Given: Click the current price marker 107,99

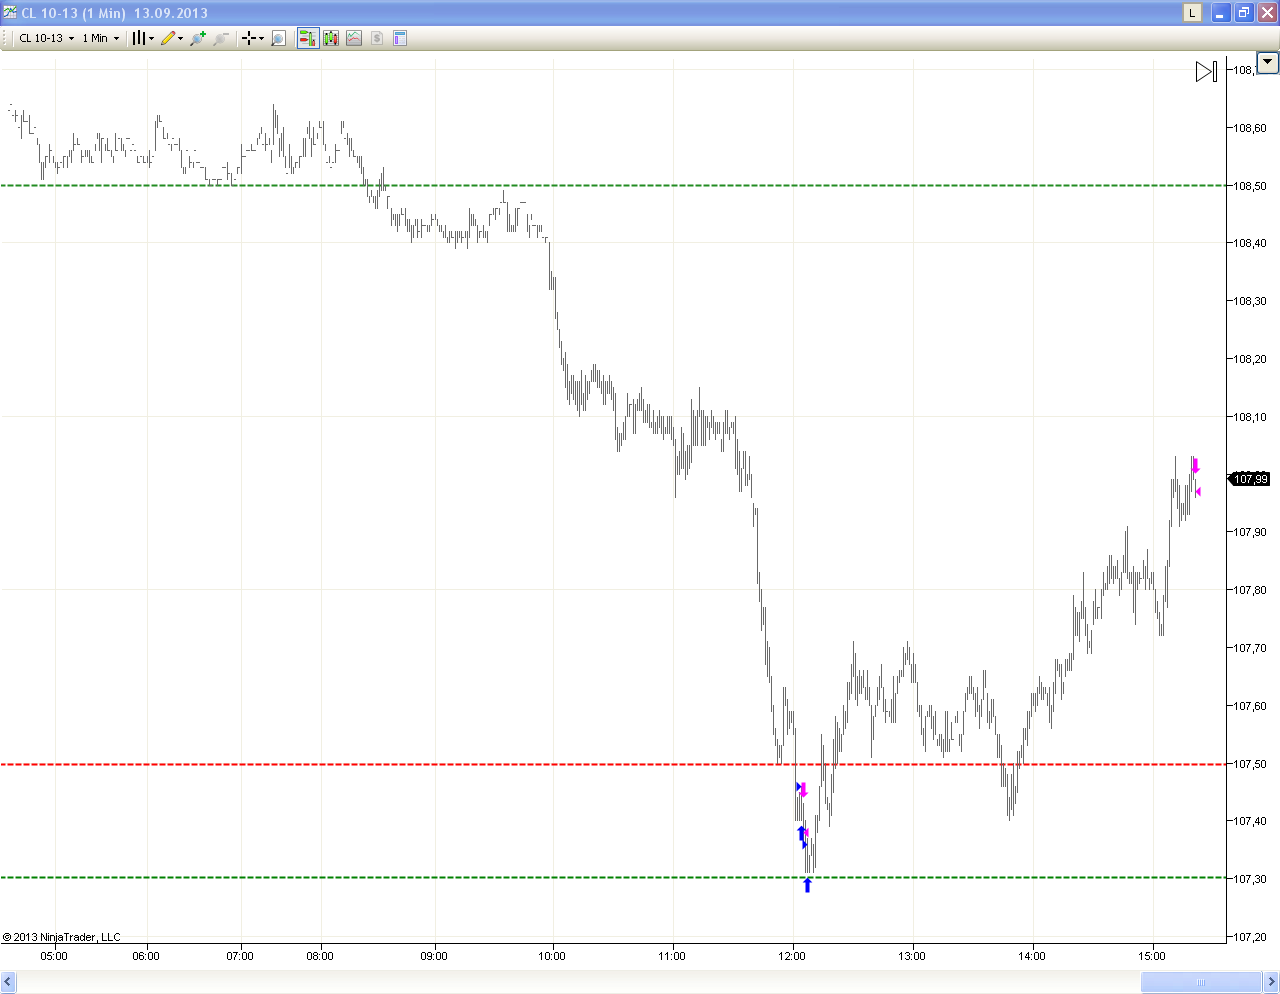Looking at the screenshot, I should pos(1250,479).
